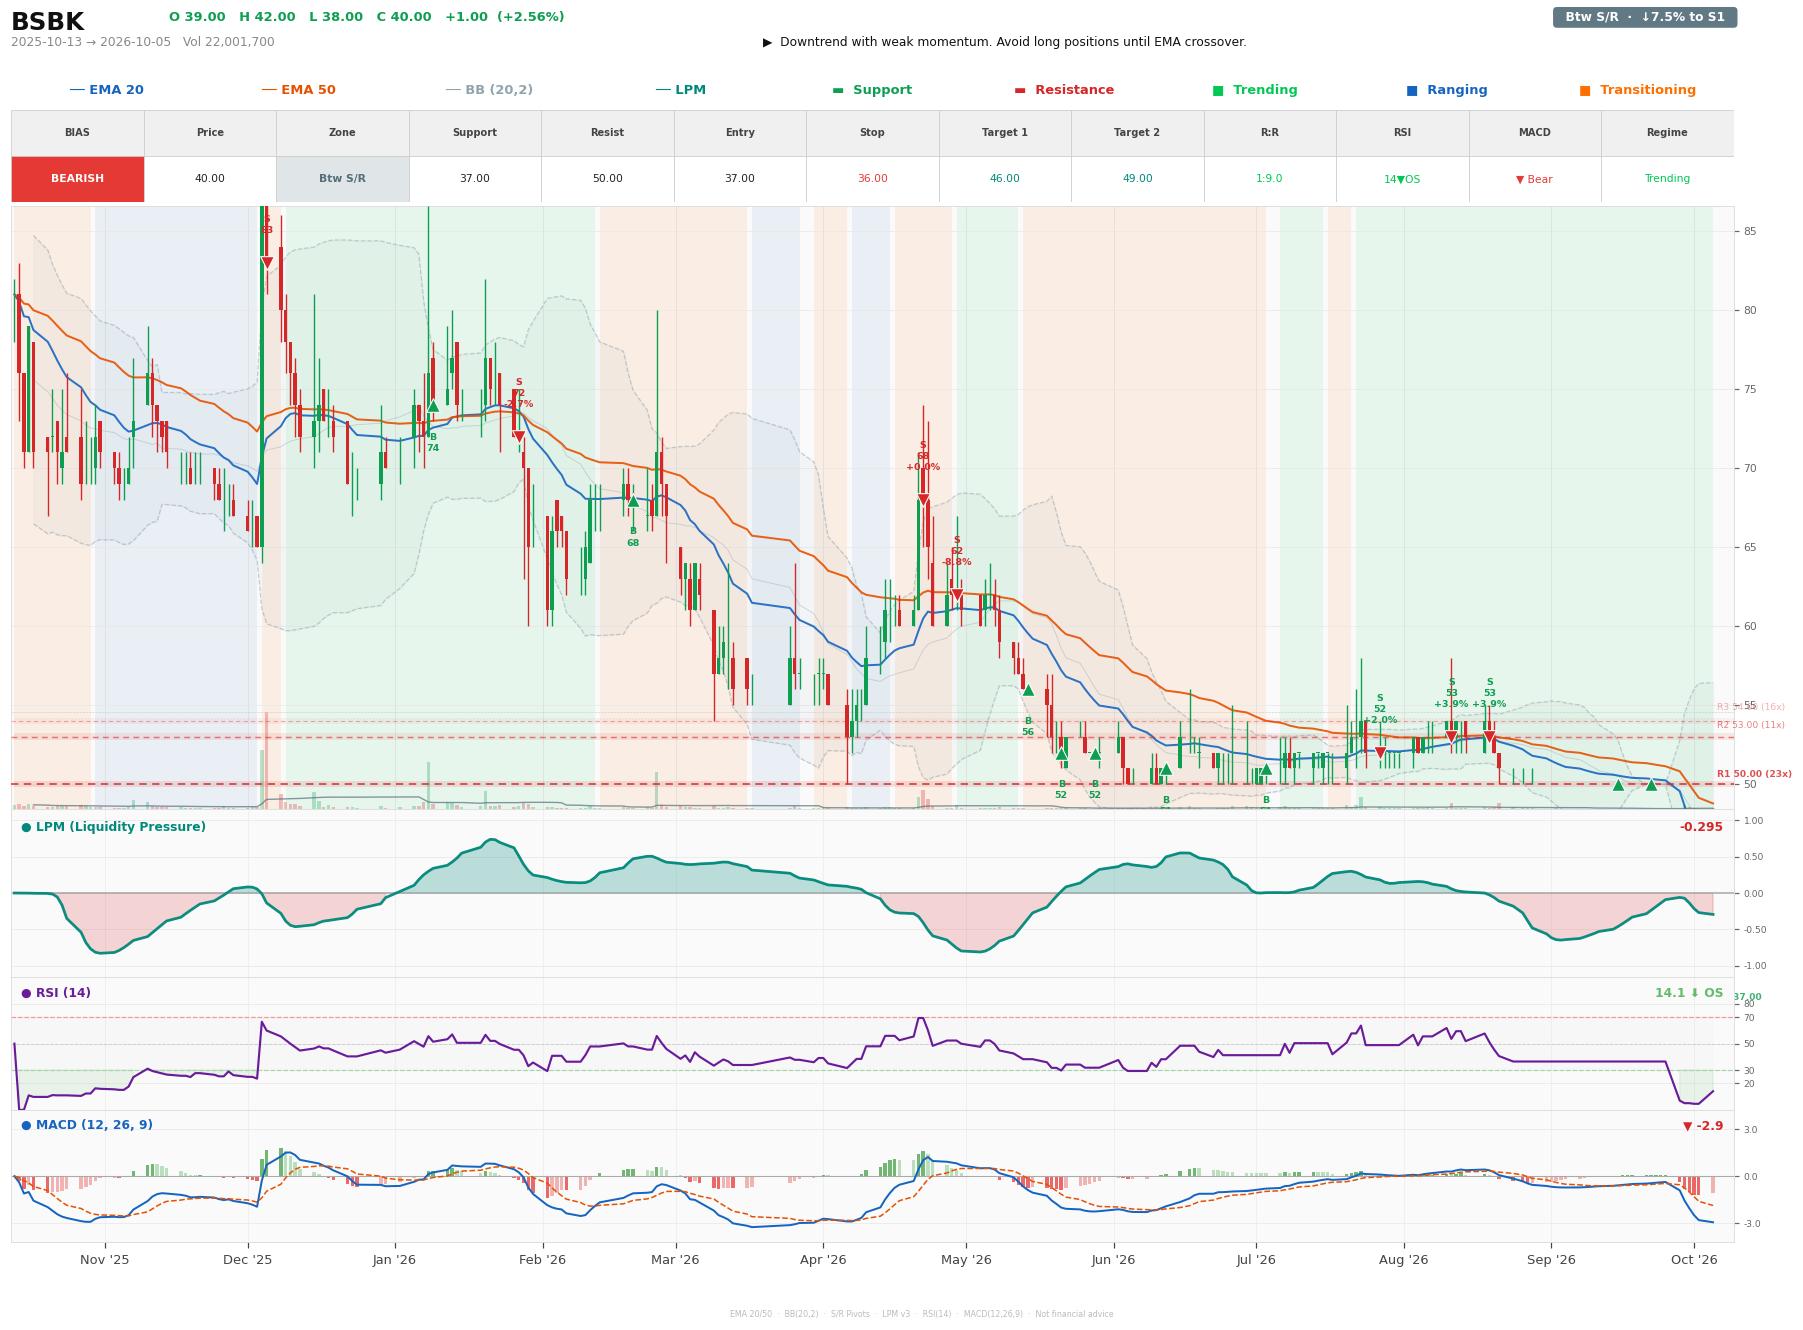The image size is (1803, 1330).
Task: Click the teal dot beside LPM panel title
Action: [26, 827]
